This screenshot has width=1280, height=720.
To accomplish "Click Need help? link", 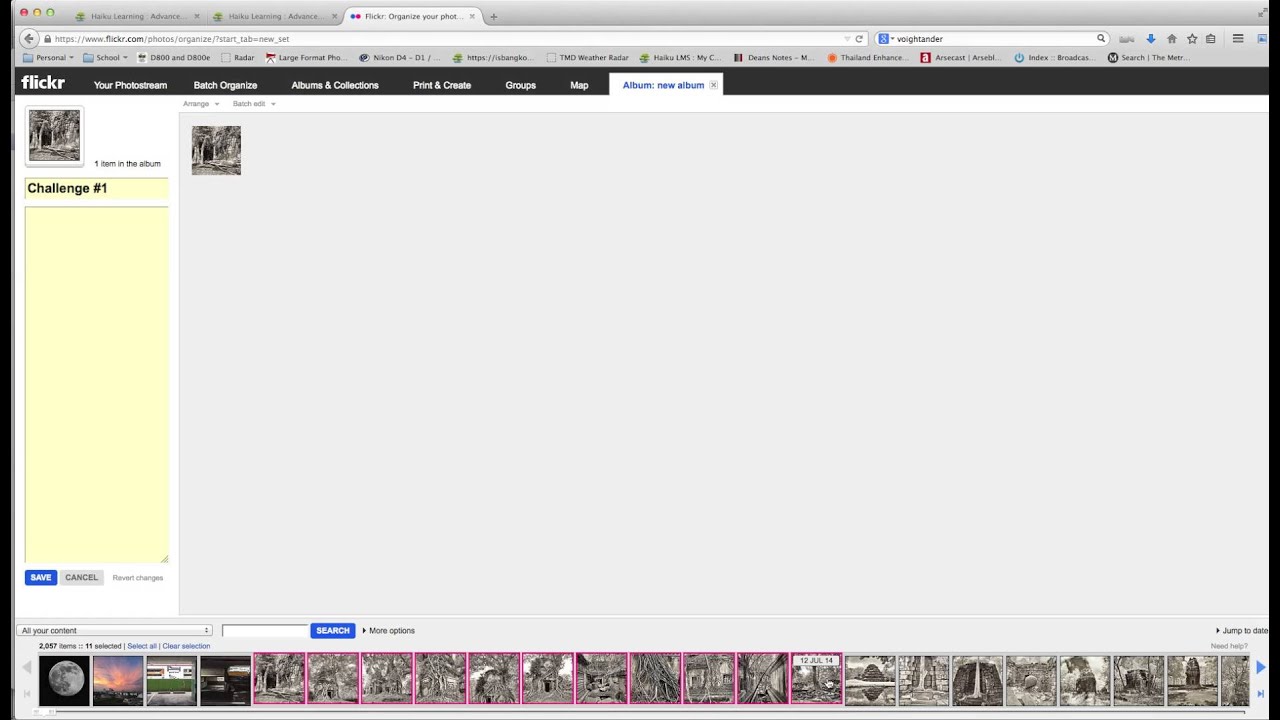I will pyautogui.click(x=1229, y=646).
